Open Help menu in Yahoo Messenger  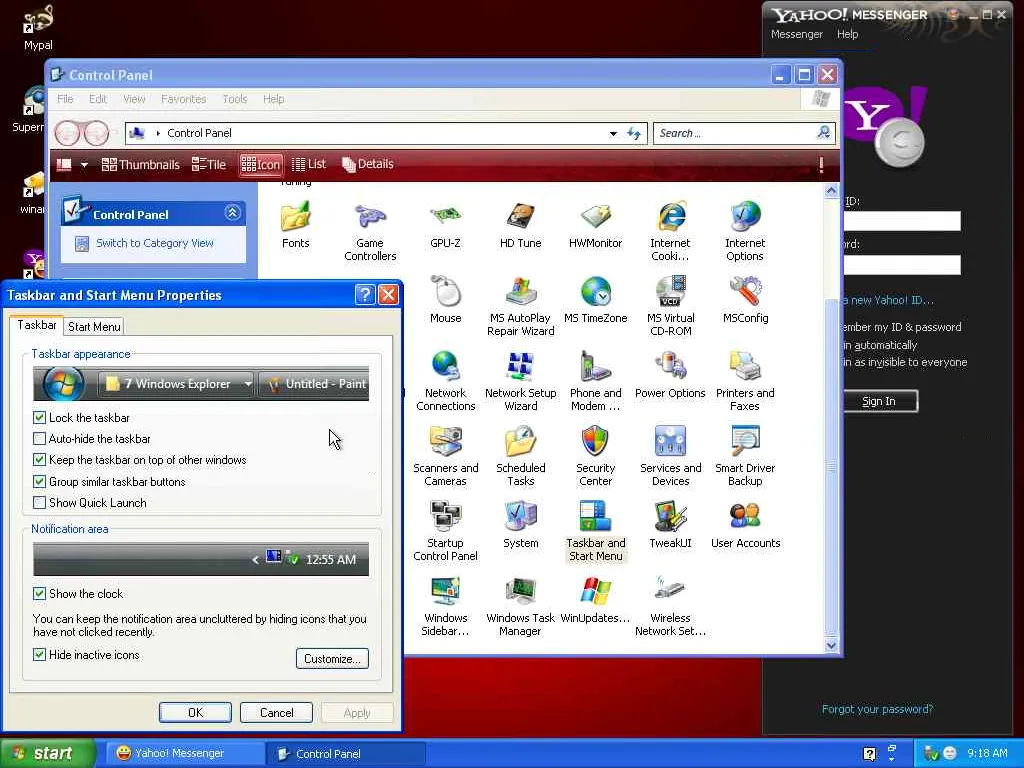pyautogui.click(x=848, y=34)
